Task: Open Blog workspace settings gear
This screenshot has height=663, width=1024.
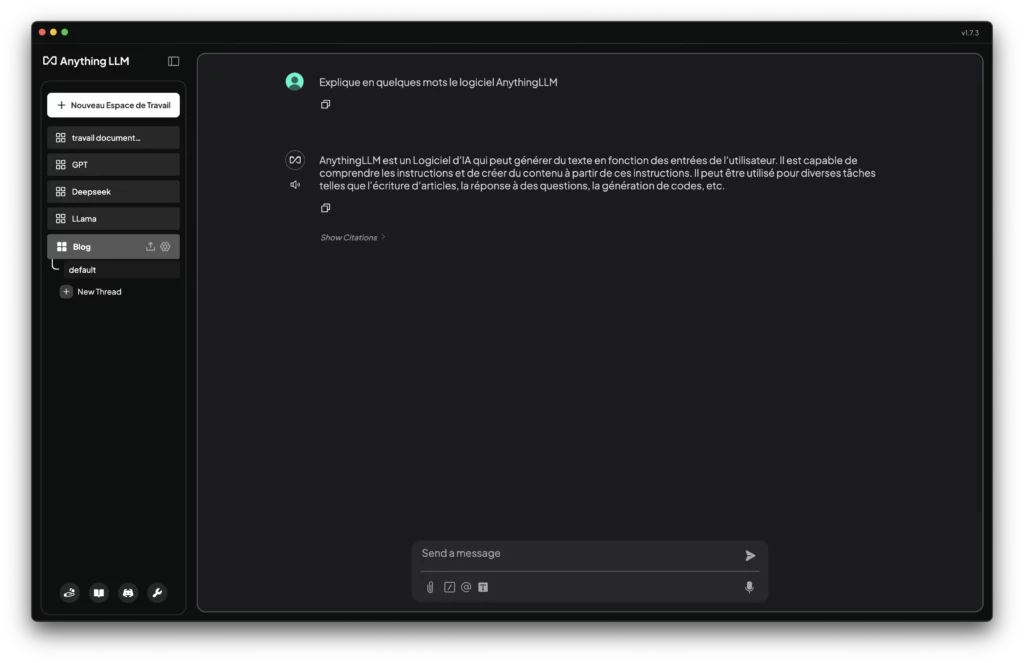Action: point(165,246)
